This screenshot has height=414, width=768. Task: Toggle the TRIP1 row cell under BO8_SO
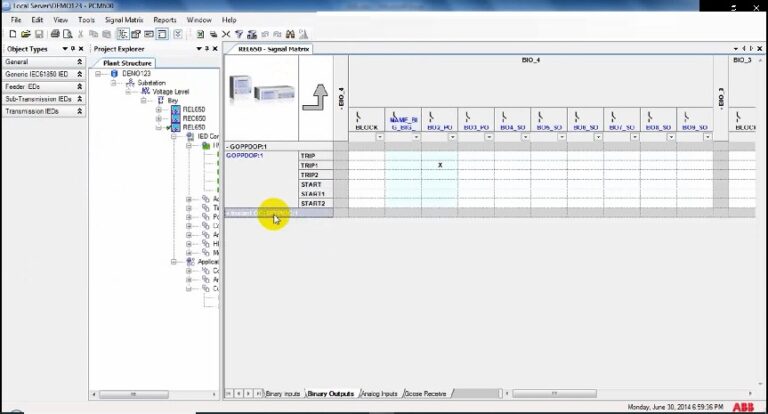click(658, 165)
